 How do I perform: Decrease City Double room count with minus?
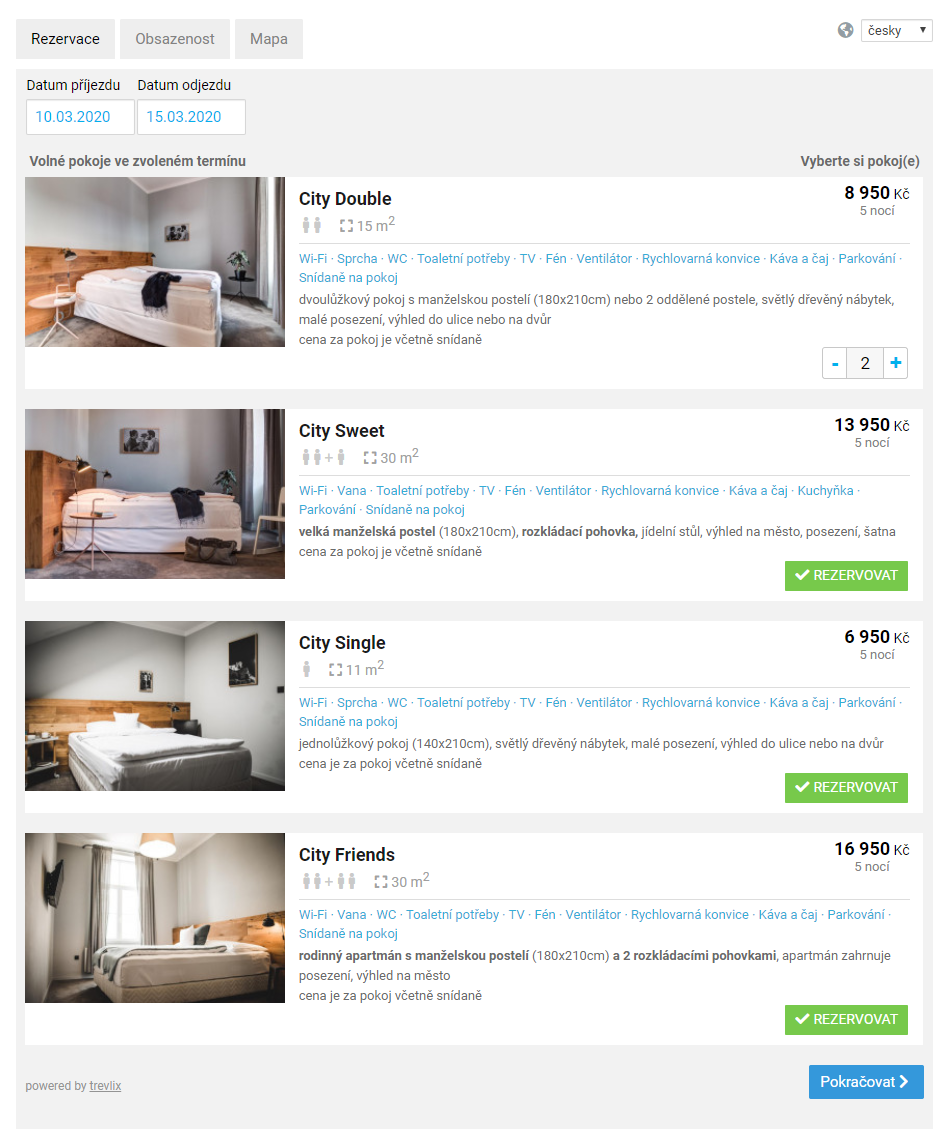pos(835,363)
